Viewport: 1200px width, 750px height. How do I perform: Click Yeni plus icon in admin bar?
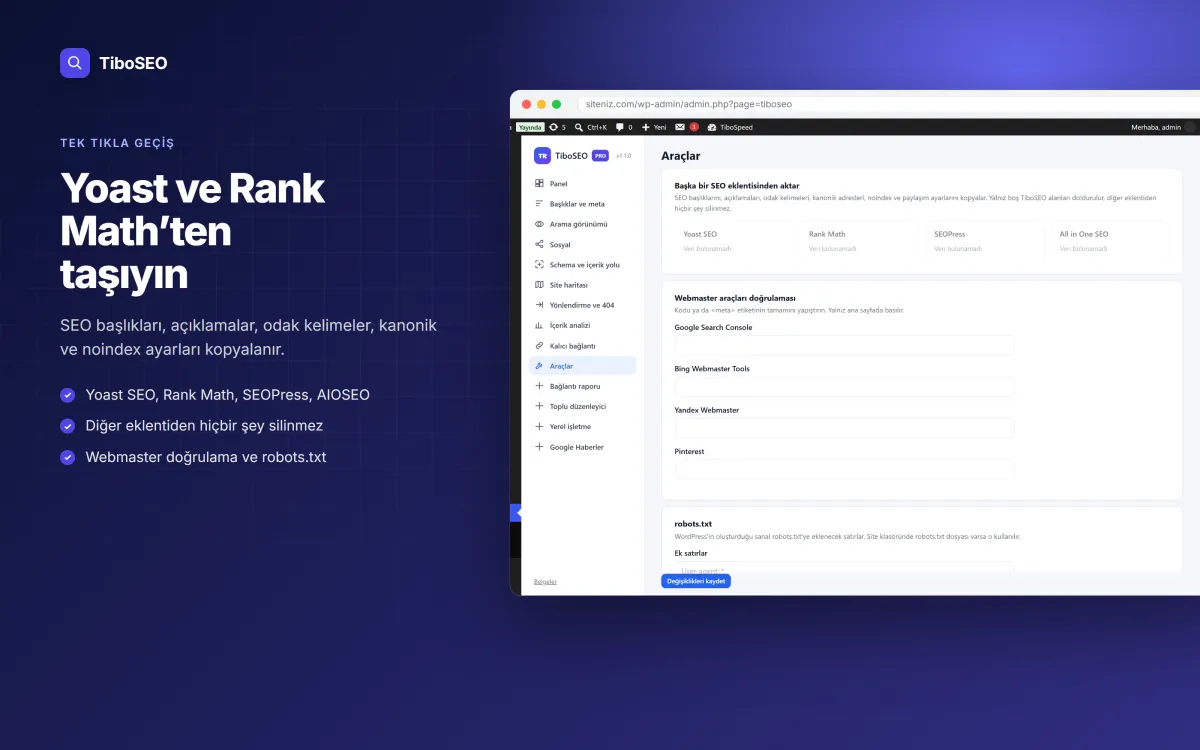646,127
